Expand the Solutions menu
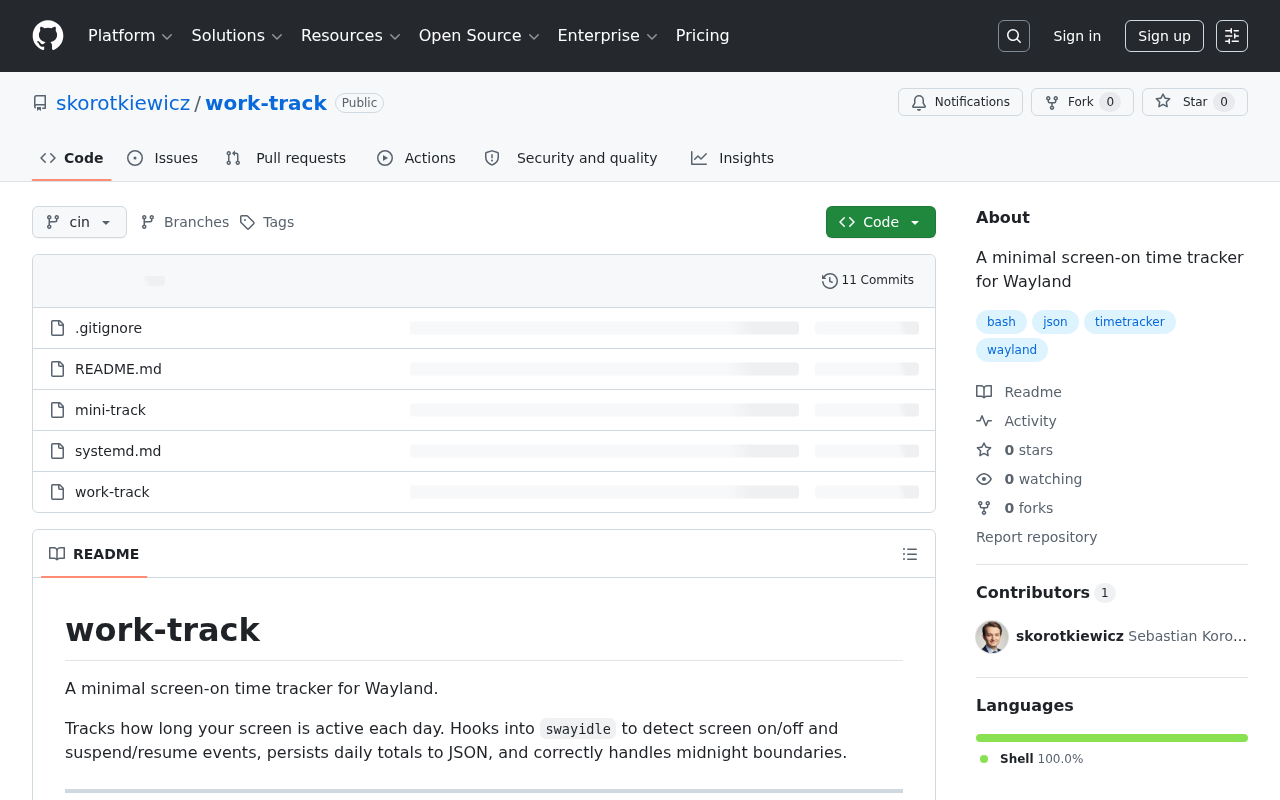 [x=237, y=36]
